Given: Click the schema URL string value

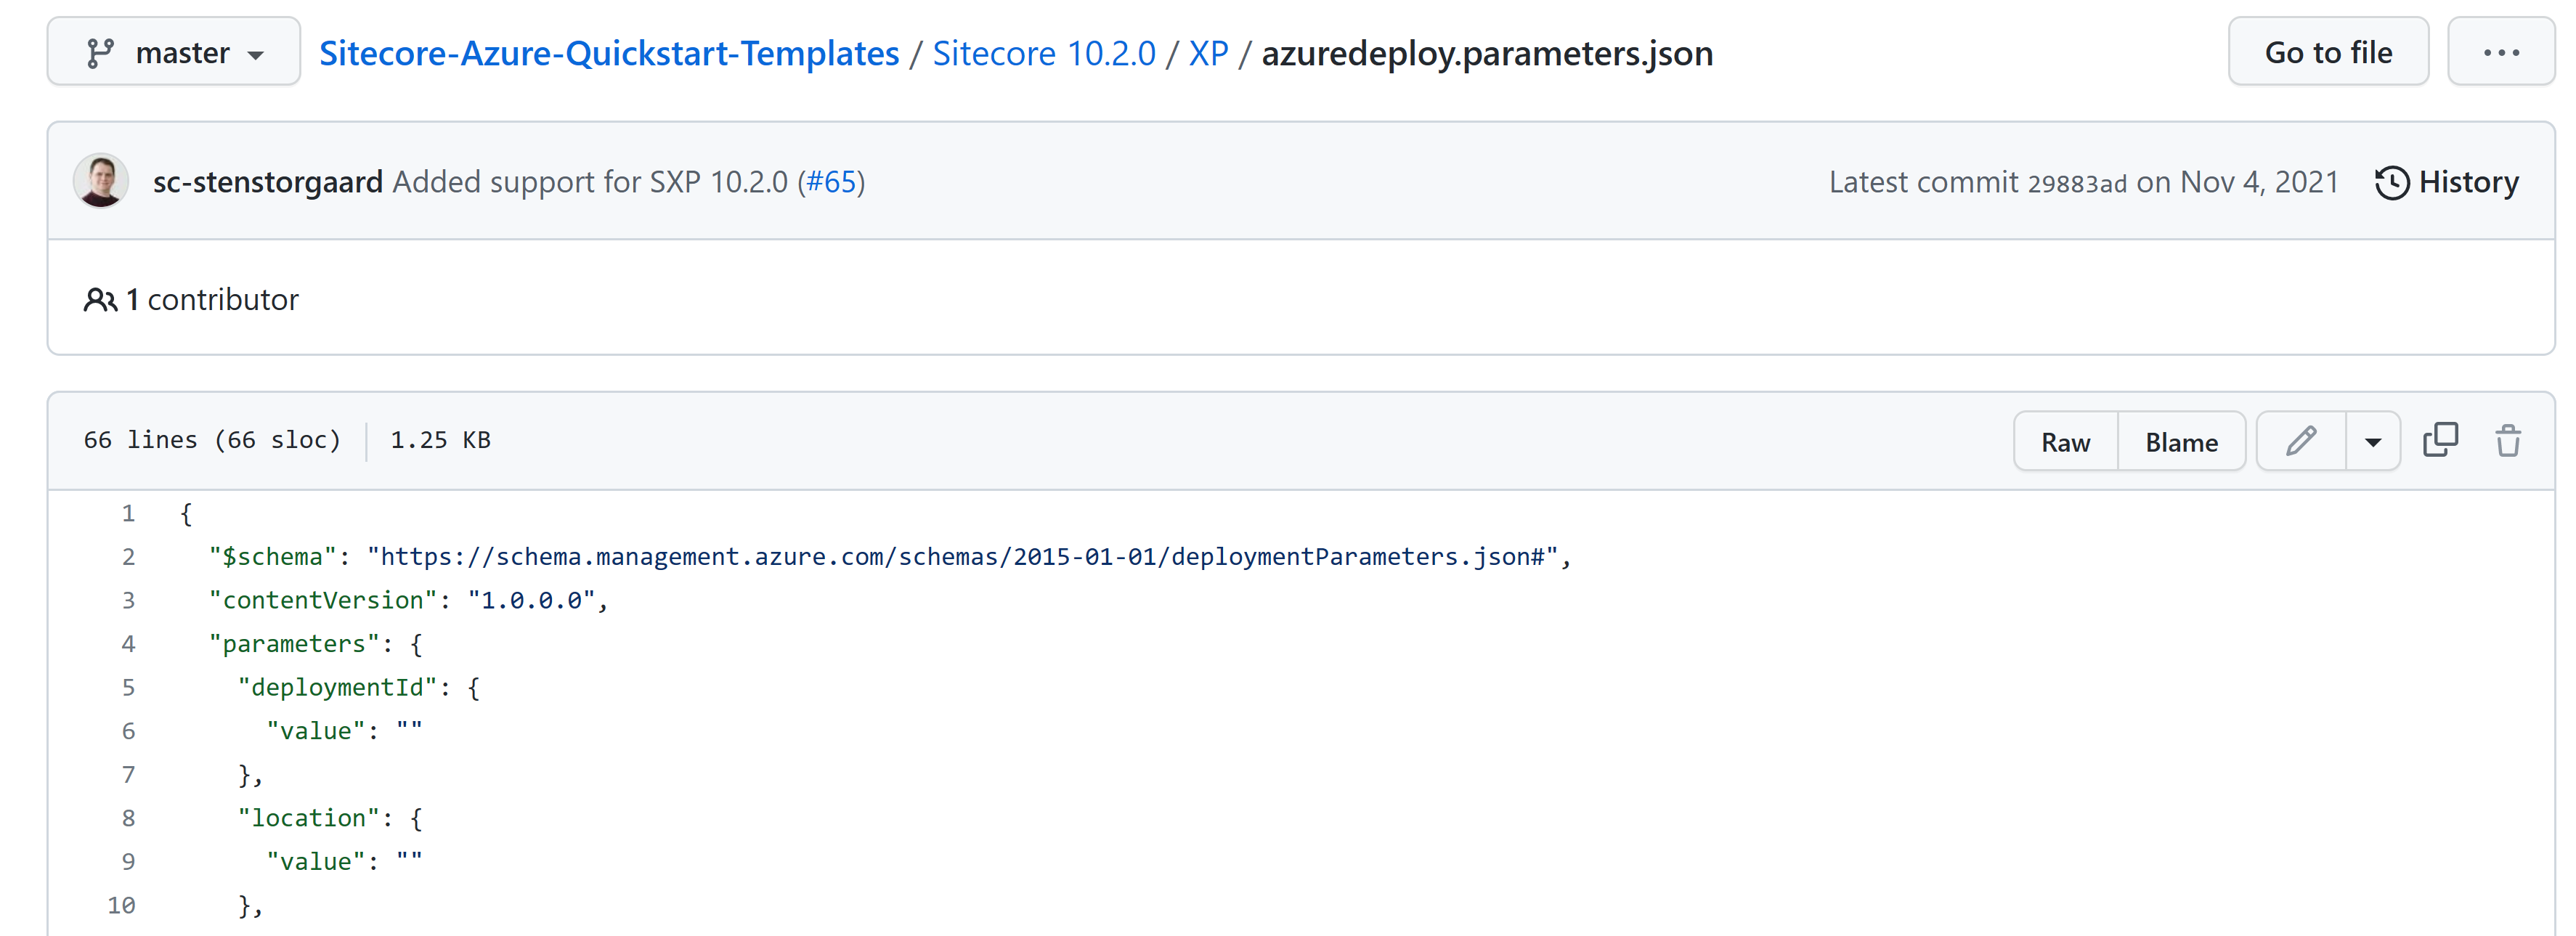Looking at the screenshot, I should (962, 557).
